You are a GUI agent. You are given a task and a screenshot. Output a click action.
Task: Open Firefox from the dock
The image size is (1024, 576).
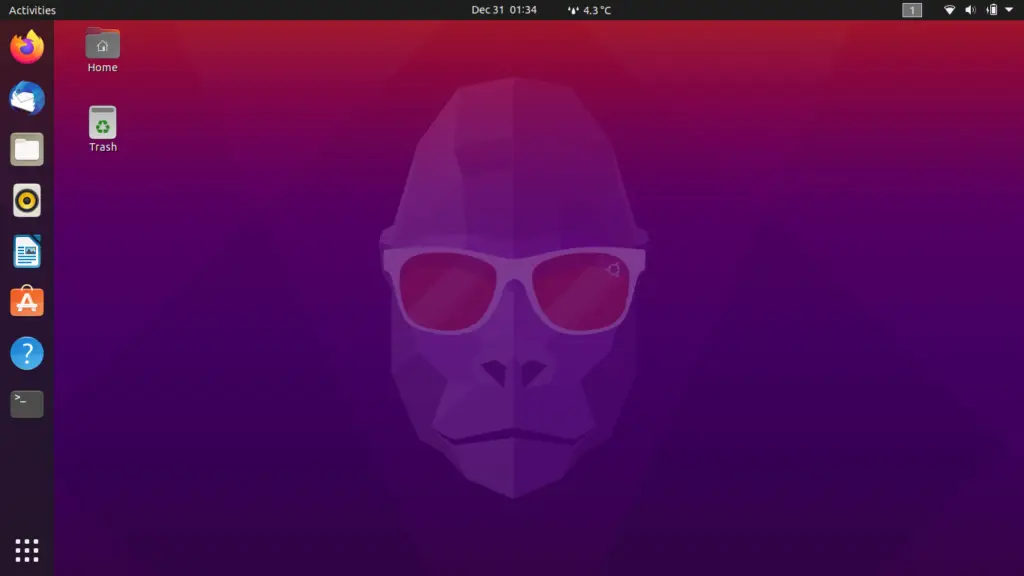tap(27, 47)
